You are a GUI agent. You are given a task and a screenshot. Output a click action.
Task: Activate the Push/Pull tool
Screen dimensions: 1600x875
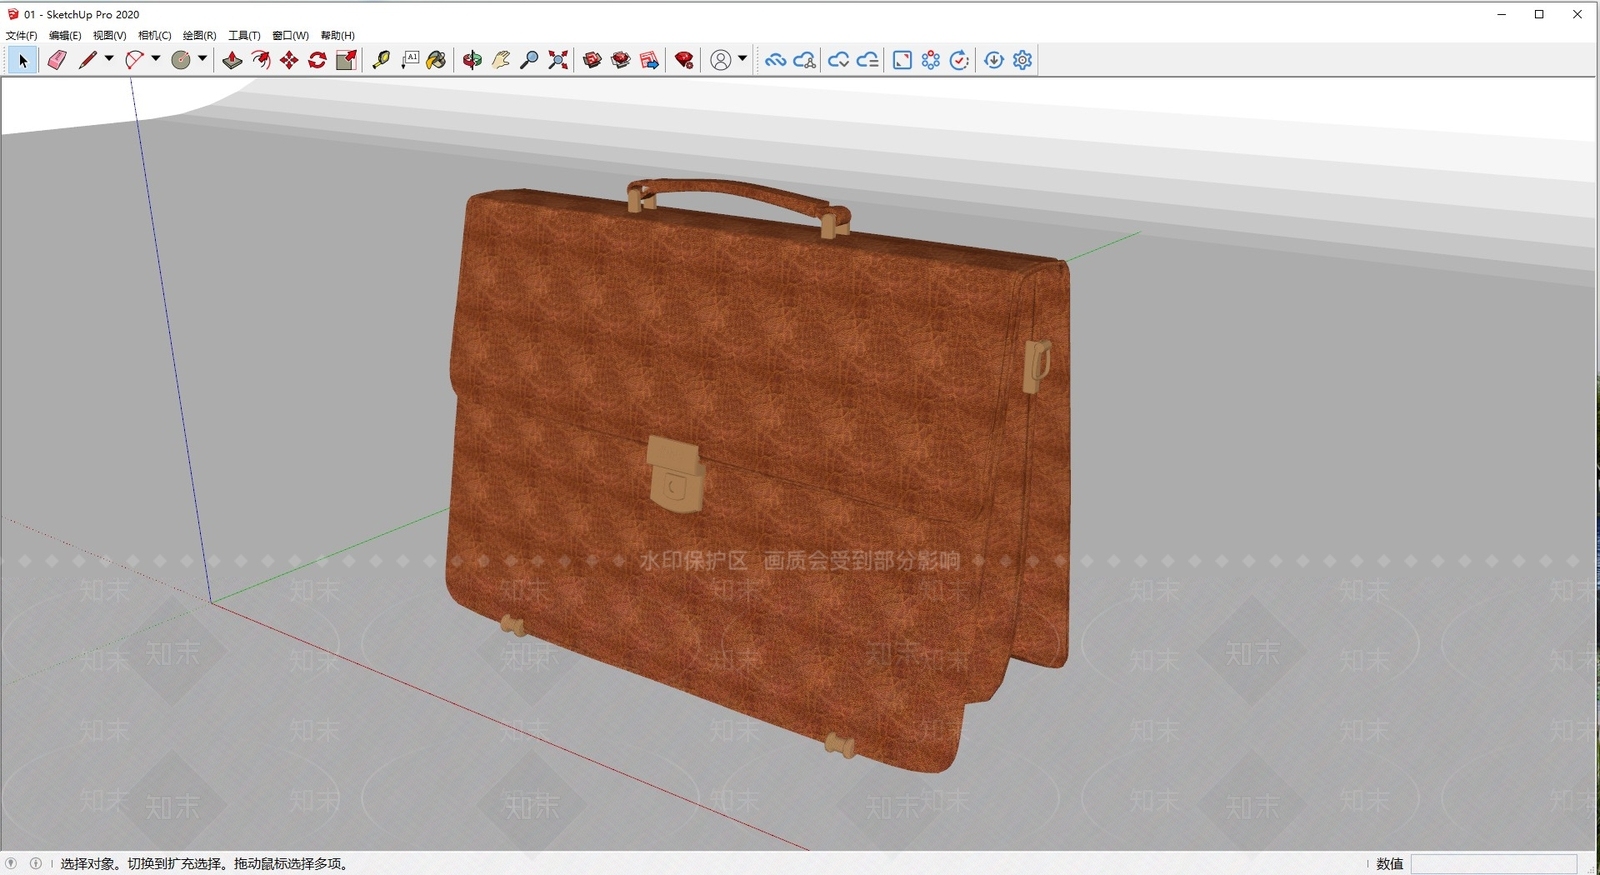pos(232,60)
